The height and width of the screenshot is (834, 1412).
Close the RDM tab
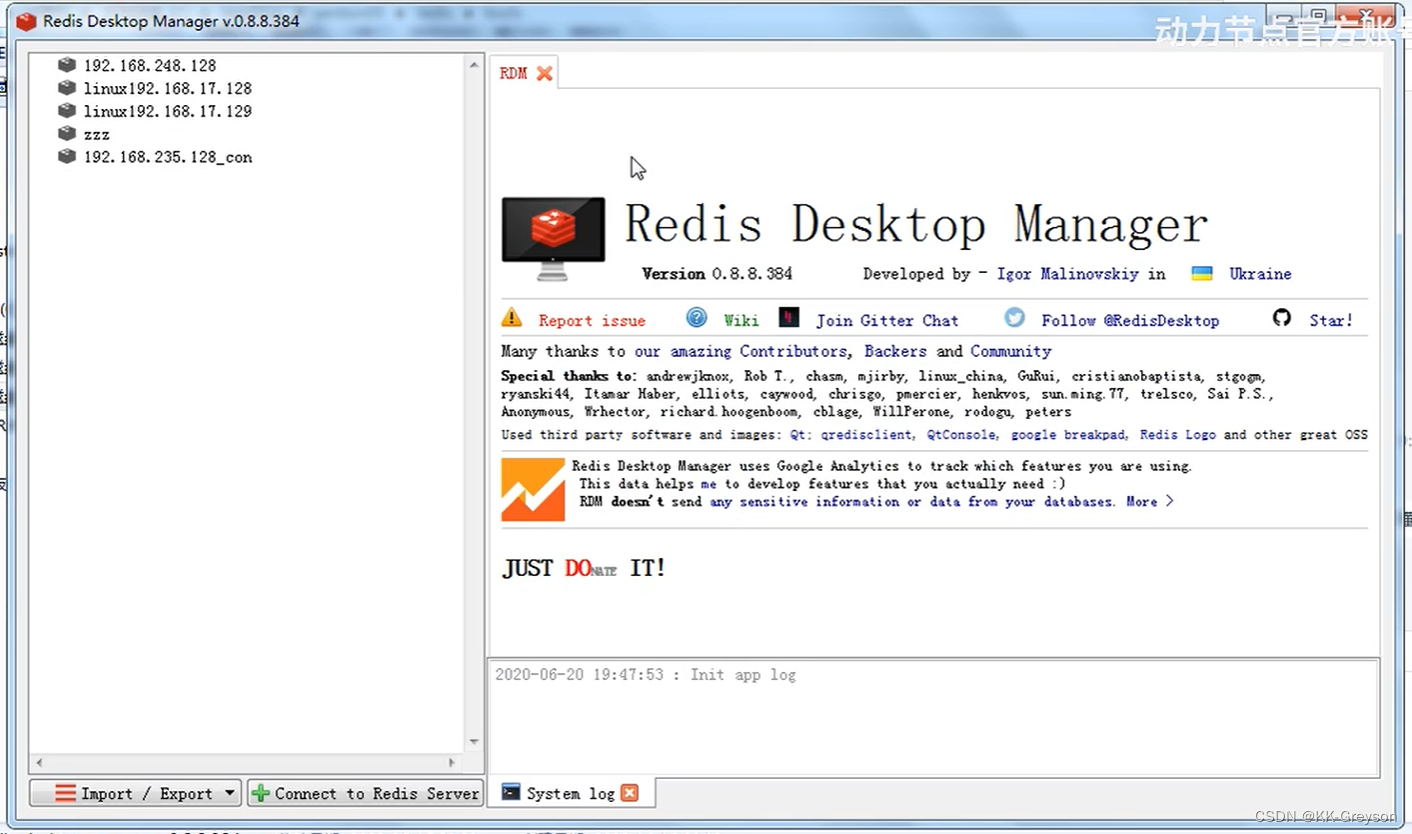544,73
